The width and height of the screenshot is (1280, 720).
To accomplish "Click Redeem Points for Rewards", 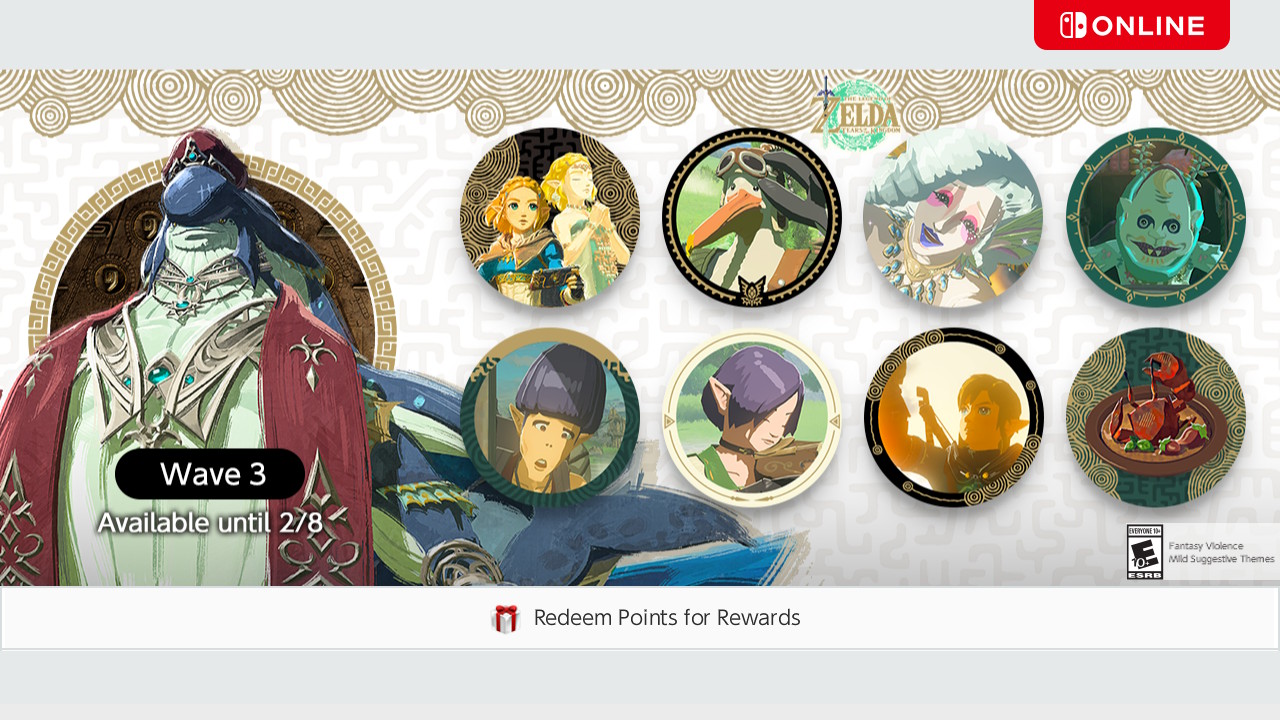I will pyautogui.click(x=640, y=618).
